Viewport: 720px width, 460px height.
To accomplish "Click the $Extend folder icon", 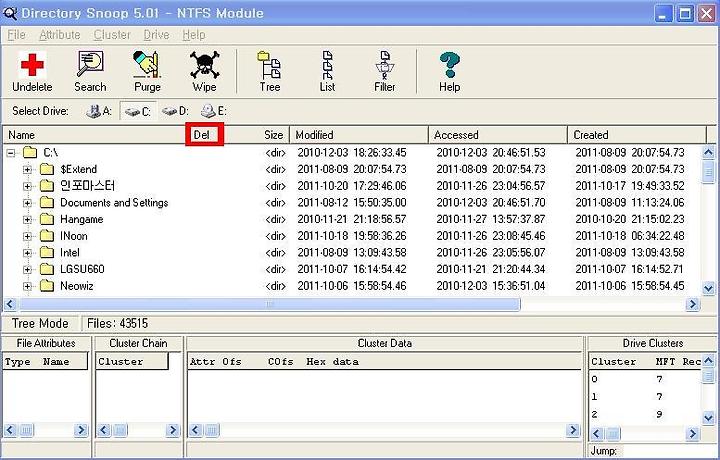I will point(46,169).
